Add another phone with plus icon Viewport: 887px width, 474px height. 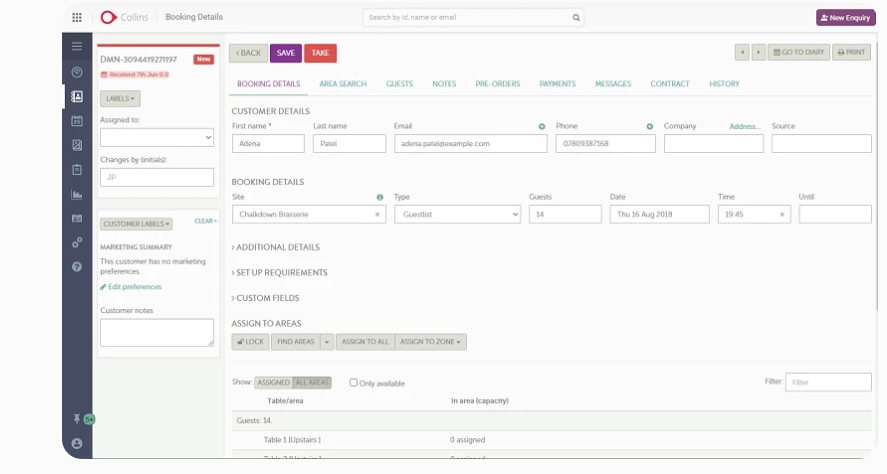point(649,126)
